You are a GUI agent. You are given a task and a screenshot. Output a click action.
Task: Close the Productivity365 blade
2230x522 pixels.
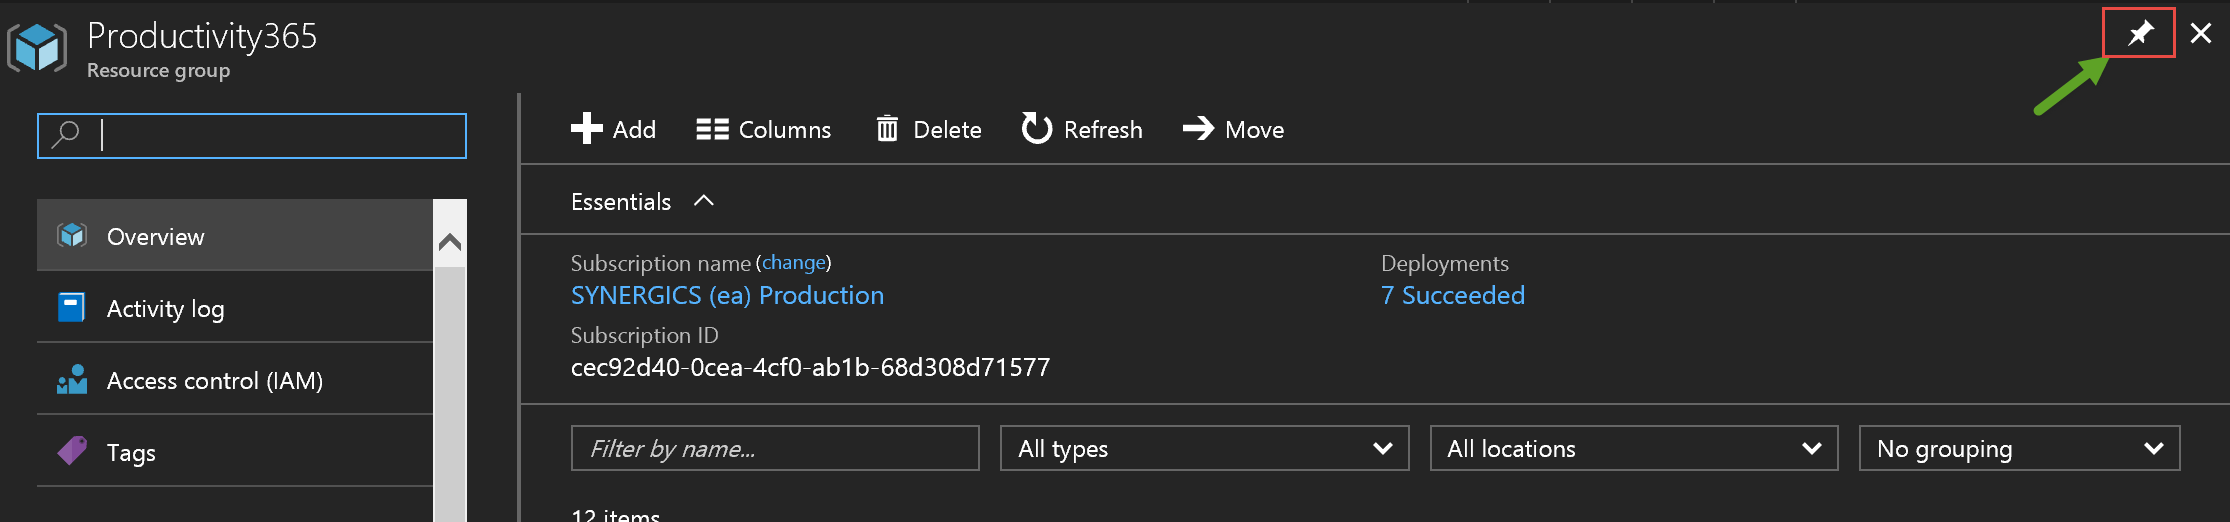pos(2200,33)
